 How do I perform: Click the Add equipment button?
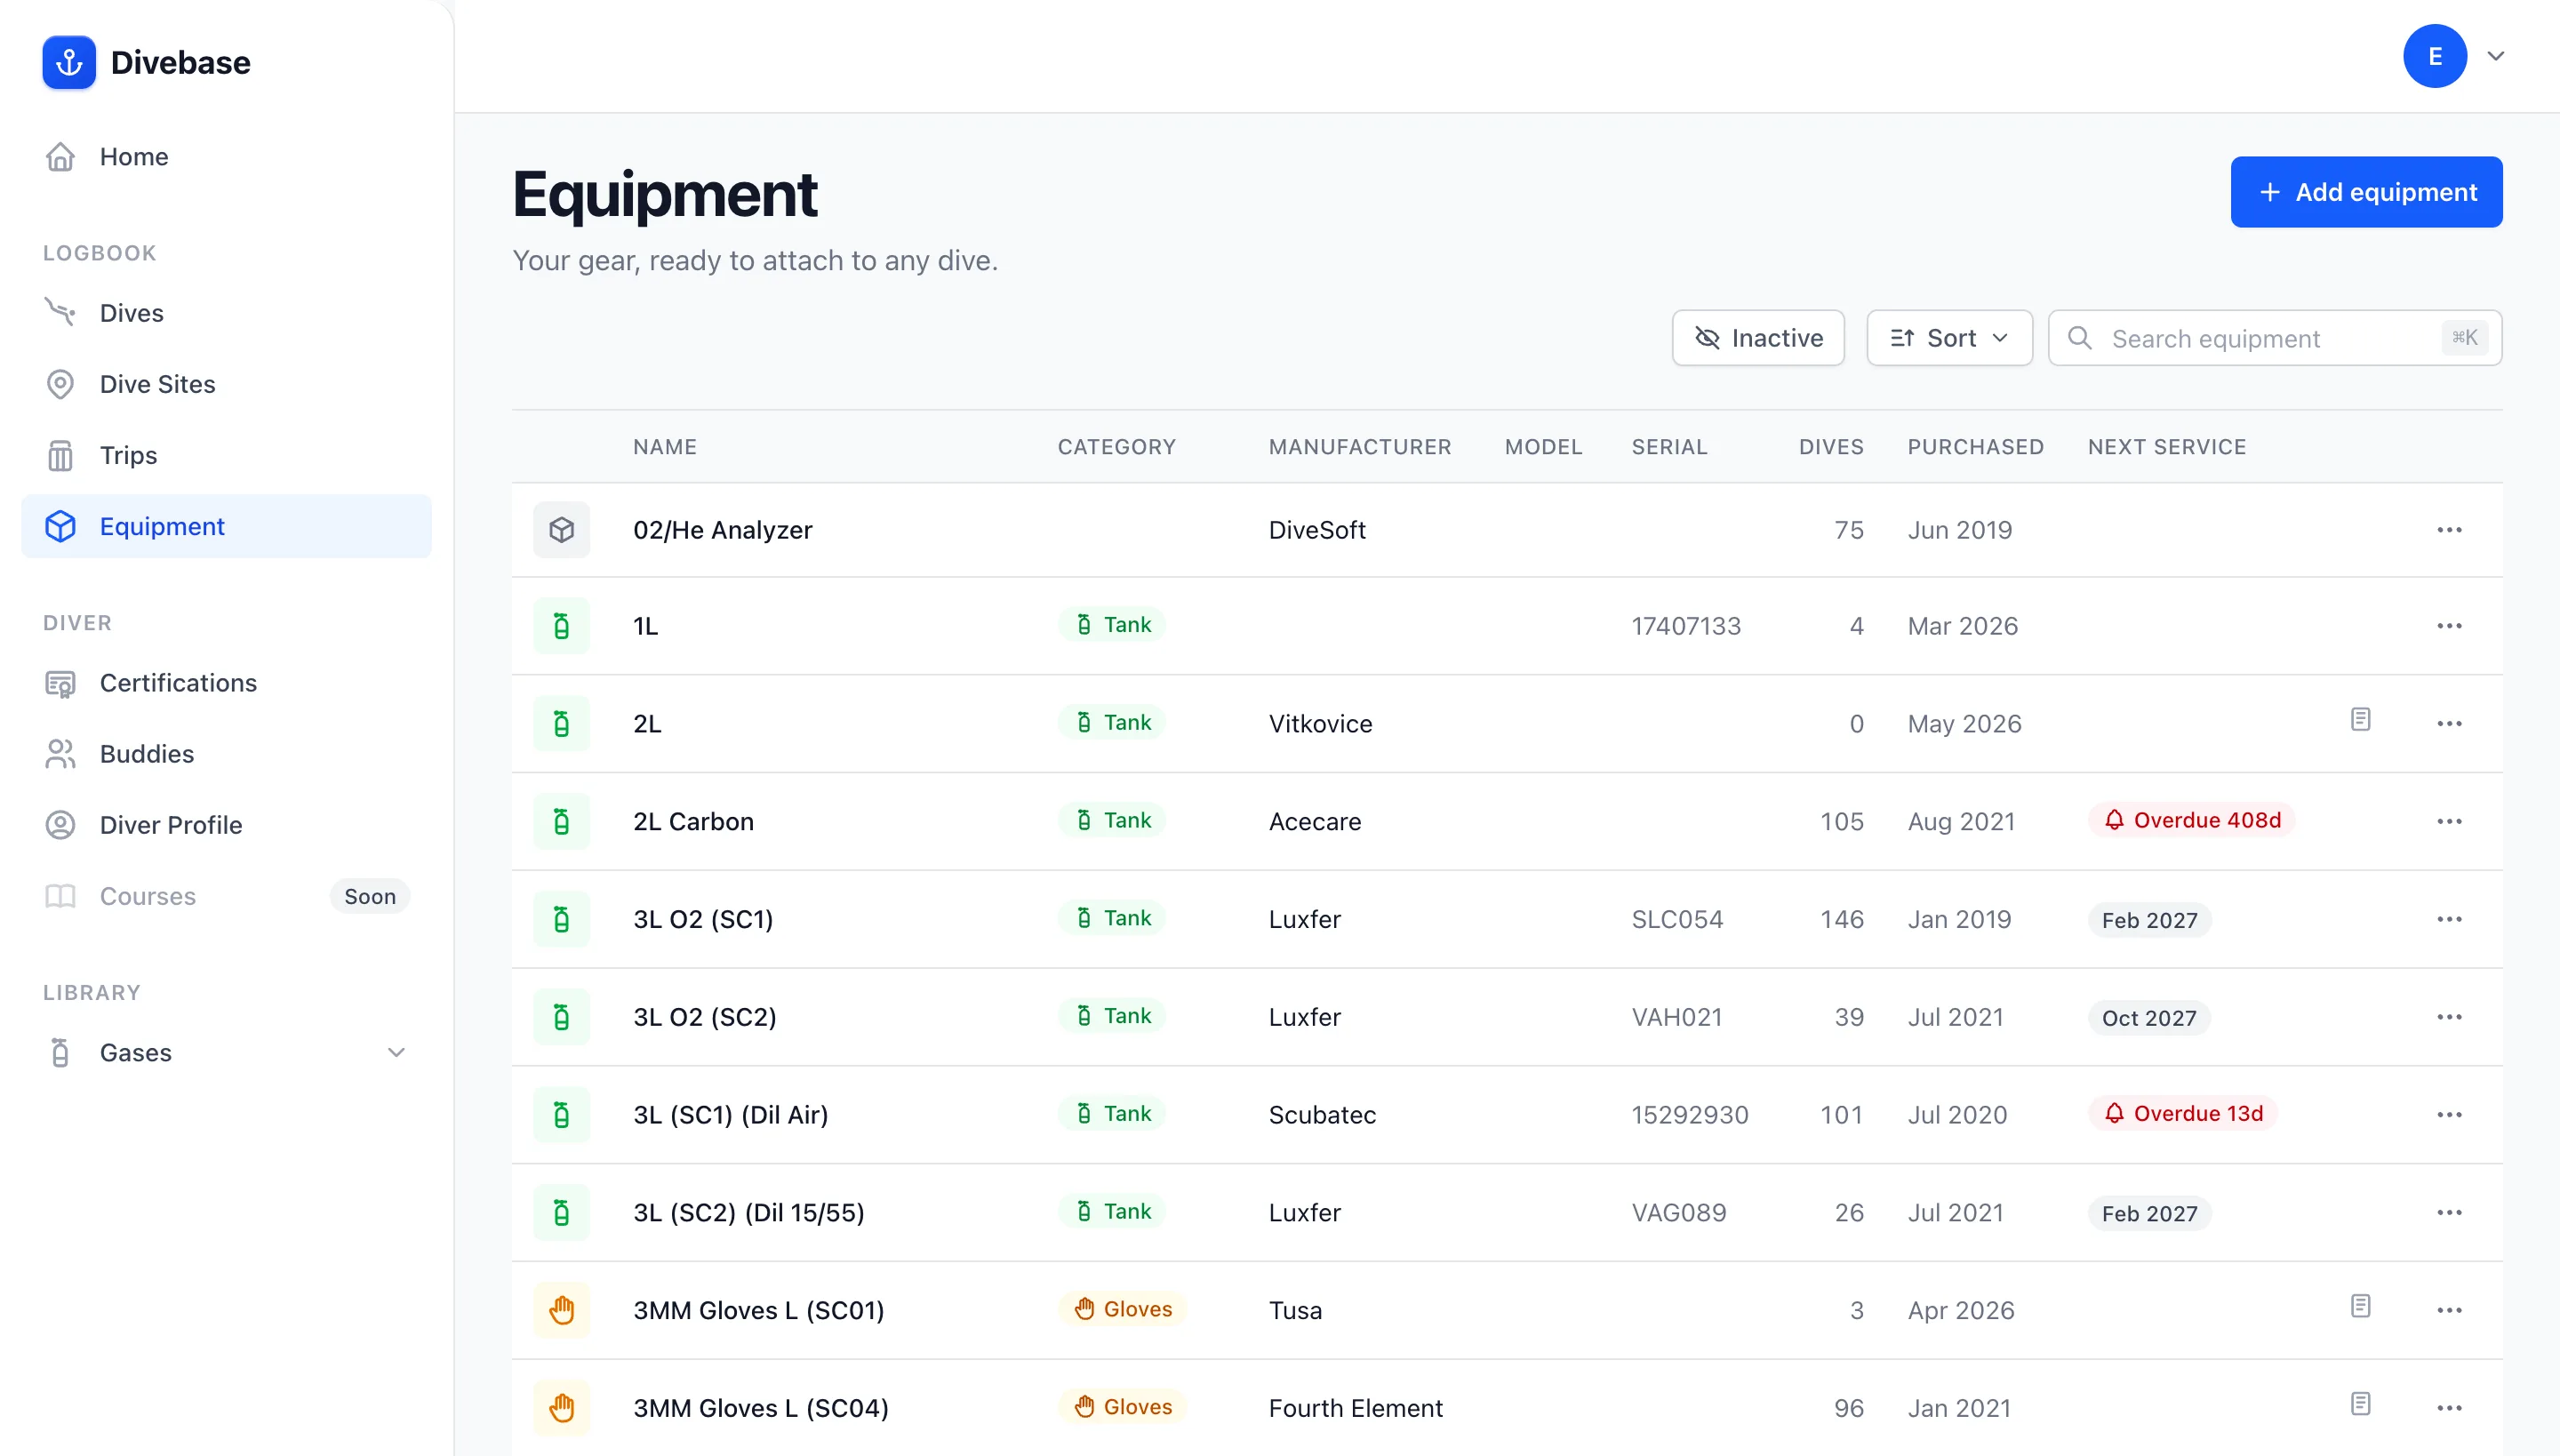click(x=2366, y=192)
